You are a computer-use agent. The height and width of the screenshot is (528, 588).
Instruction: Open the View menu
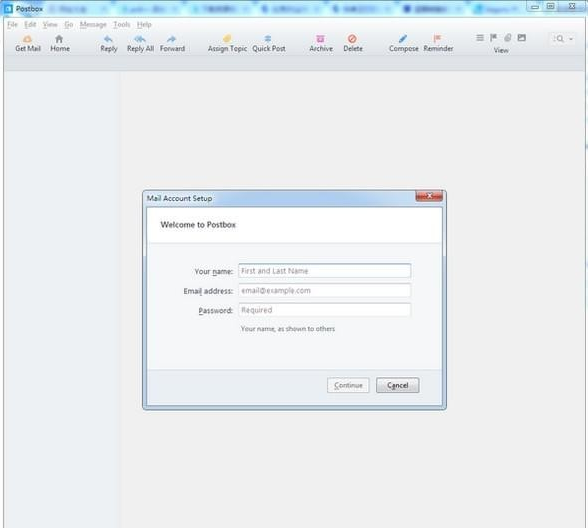click(x=50, y=25)
